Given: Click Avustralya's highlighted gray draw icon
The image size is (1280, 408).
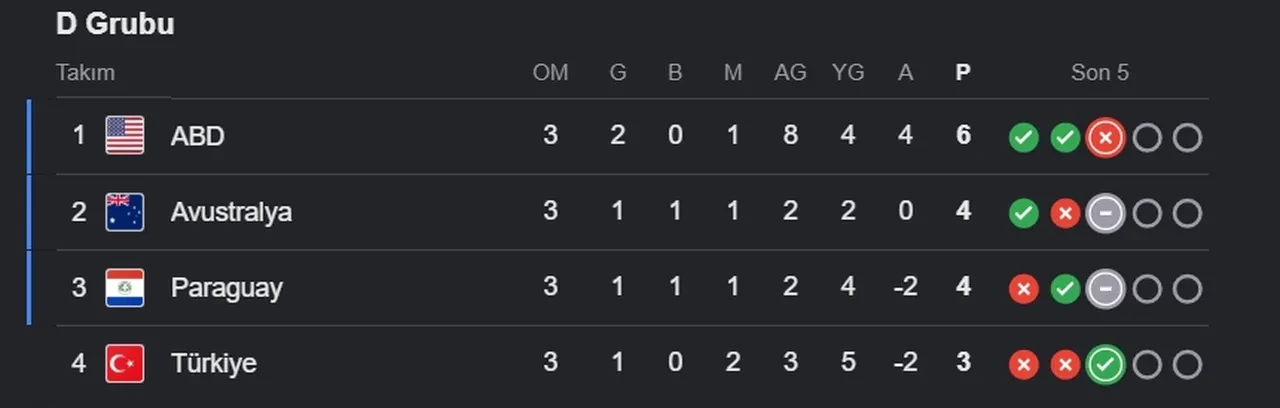Looking at the screenshot, I should (x=1105, y=213).
